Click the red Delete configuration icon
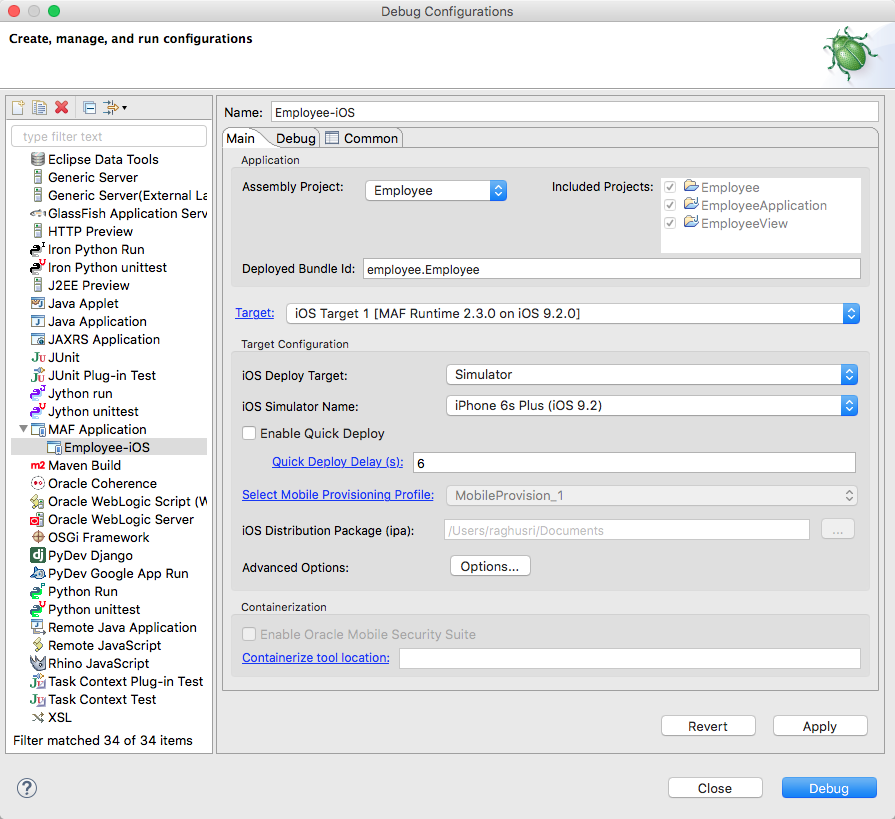The image size is (895, 819). [62, 107]
